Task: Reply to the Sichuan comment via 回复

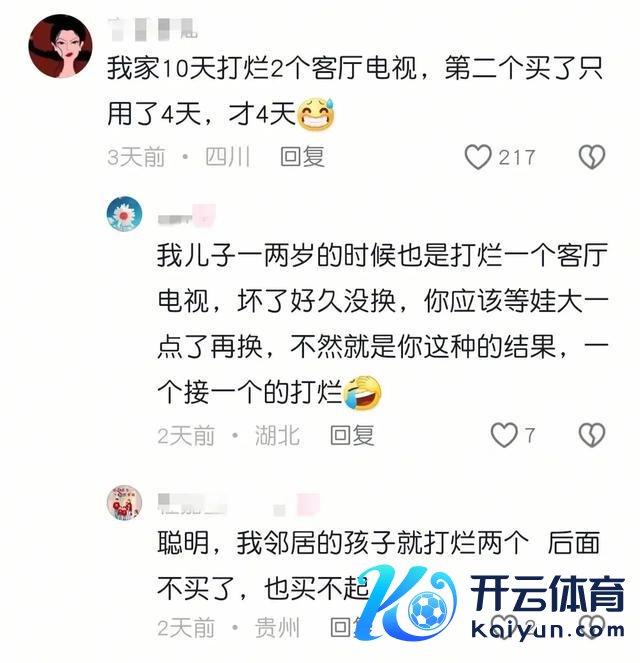Action: click(x=302, y=157)
